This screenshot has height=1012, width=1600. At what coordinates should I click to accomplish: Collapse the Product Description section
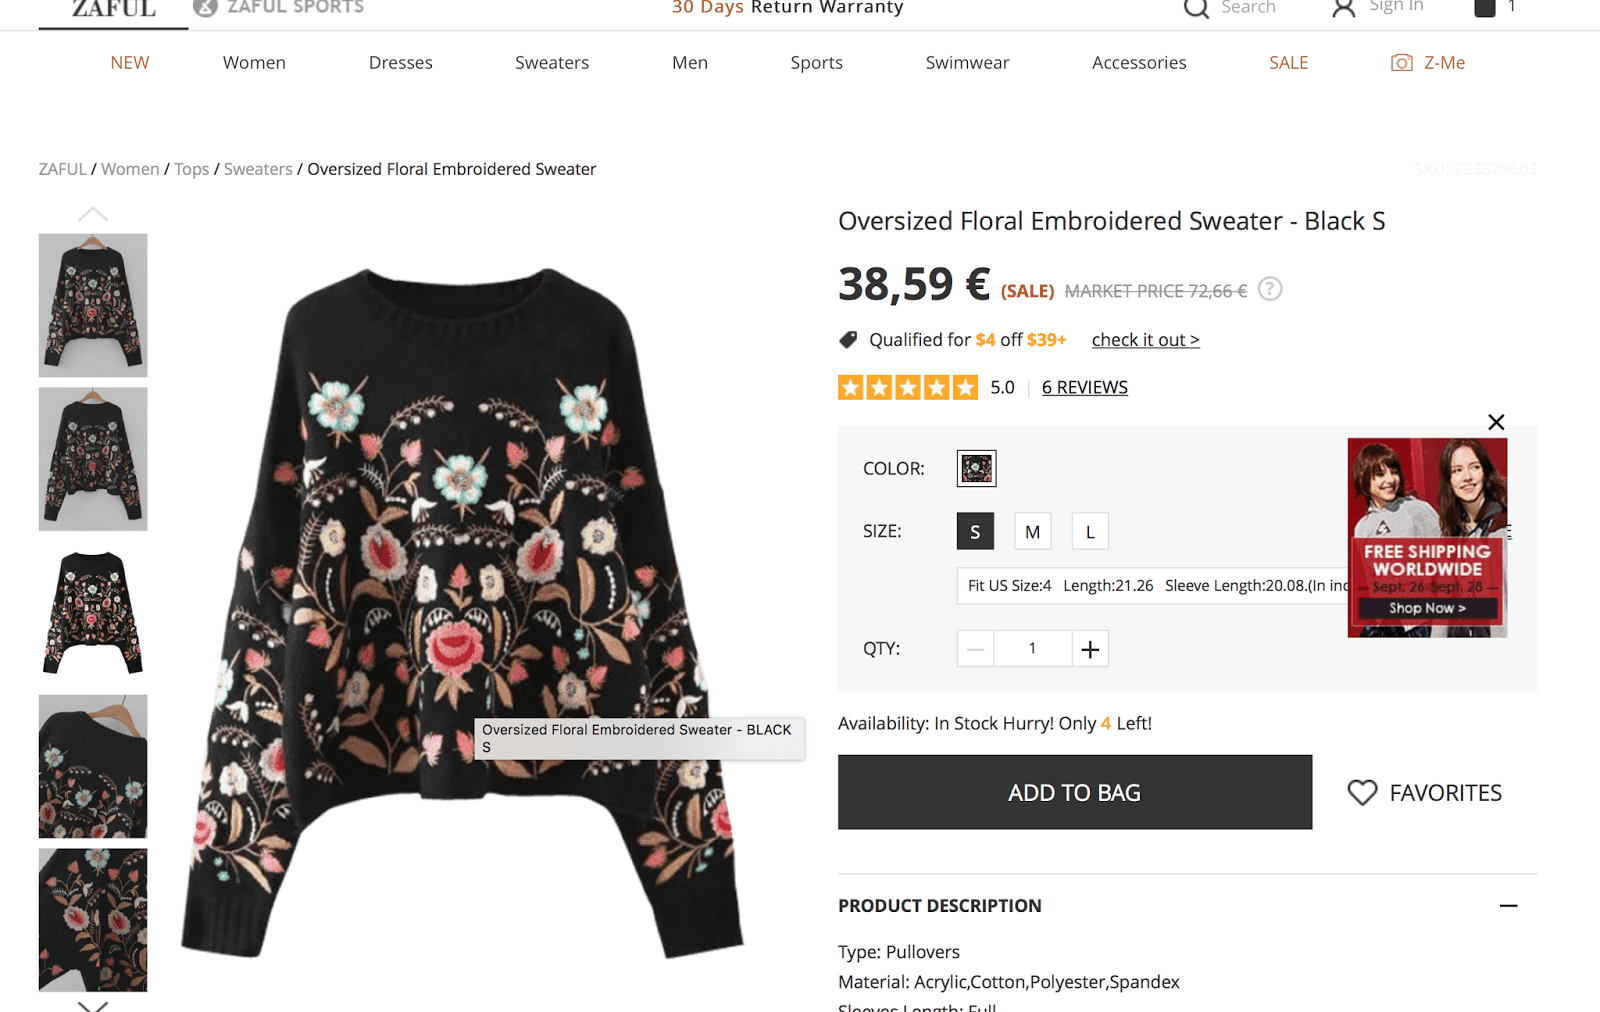[x=1508, y=906]
